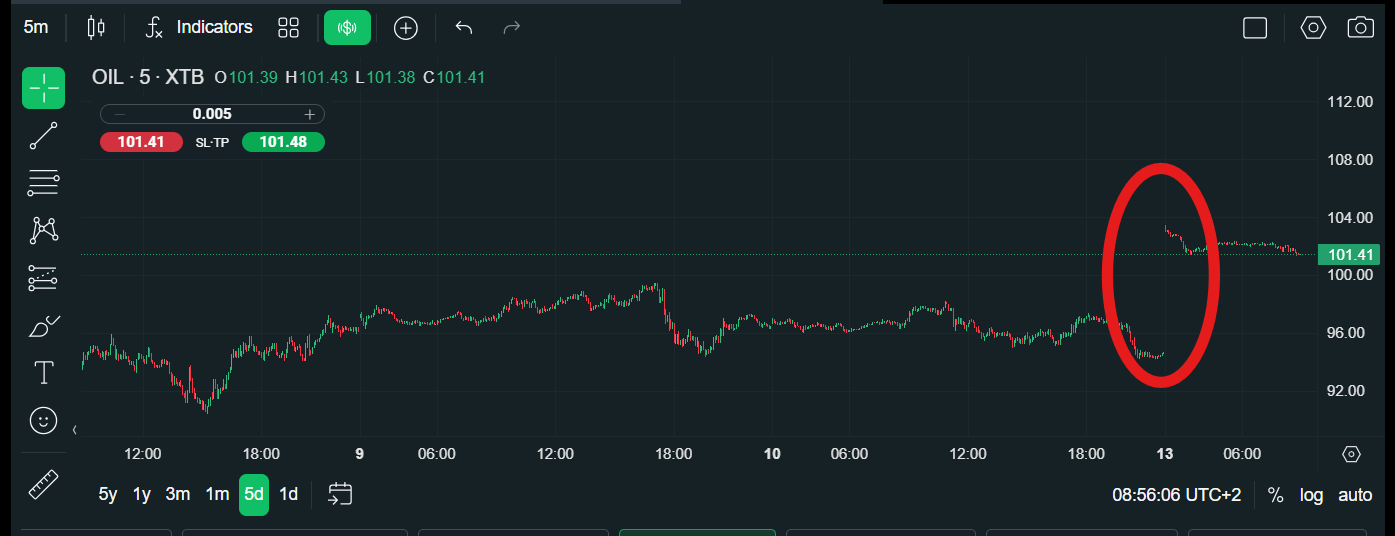The image size is (1395, 536).
Task: Open the candlestick chart type dropdown
Action: (96, 27)
